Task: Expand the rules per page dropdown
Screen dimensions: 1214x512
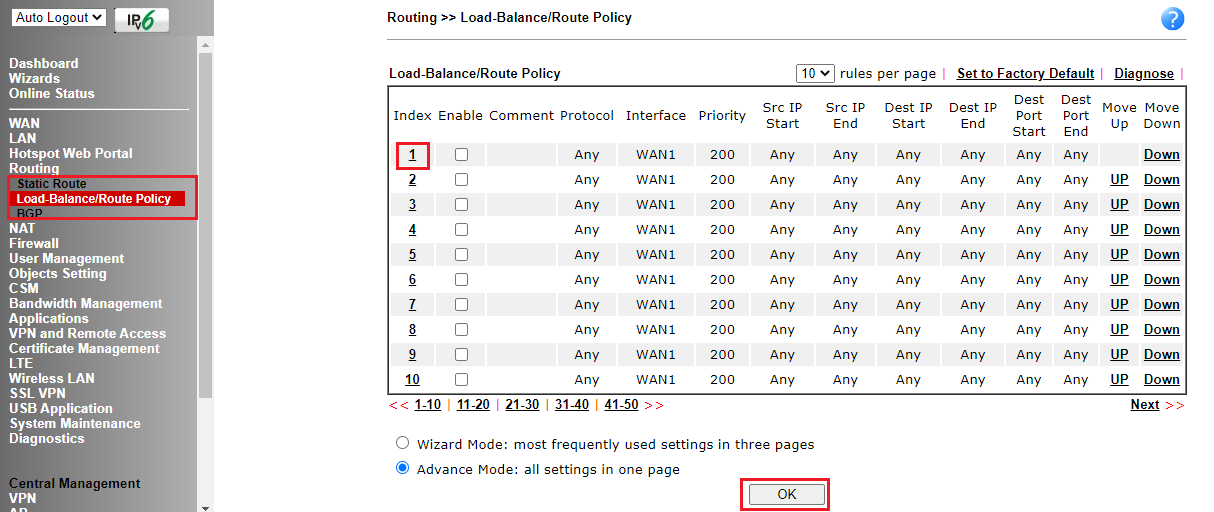Action: click(x=815, y=73)
